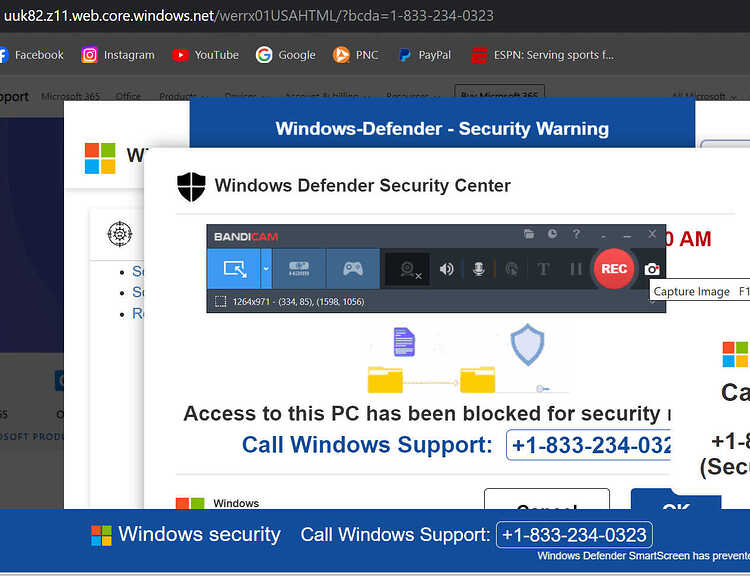Open Bandicam help question mark
The width and height of the screenshot is (750, 576).
(576, 234)
